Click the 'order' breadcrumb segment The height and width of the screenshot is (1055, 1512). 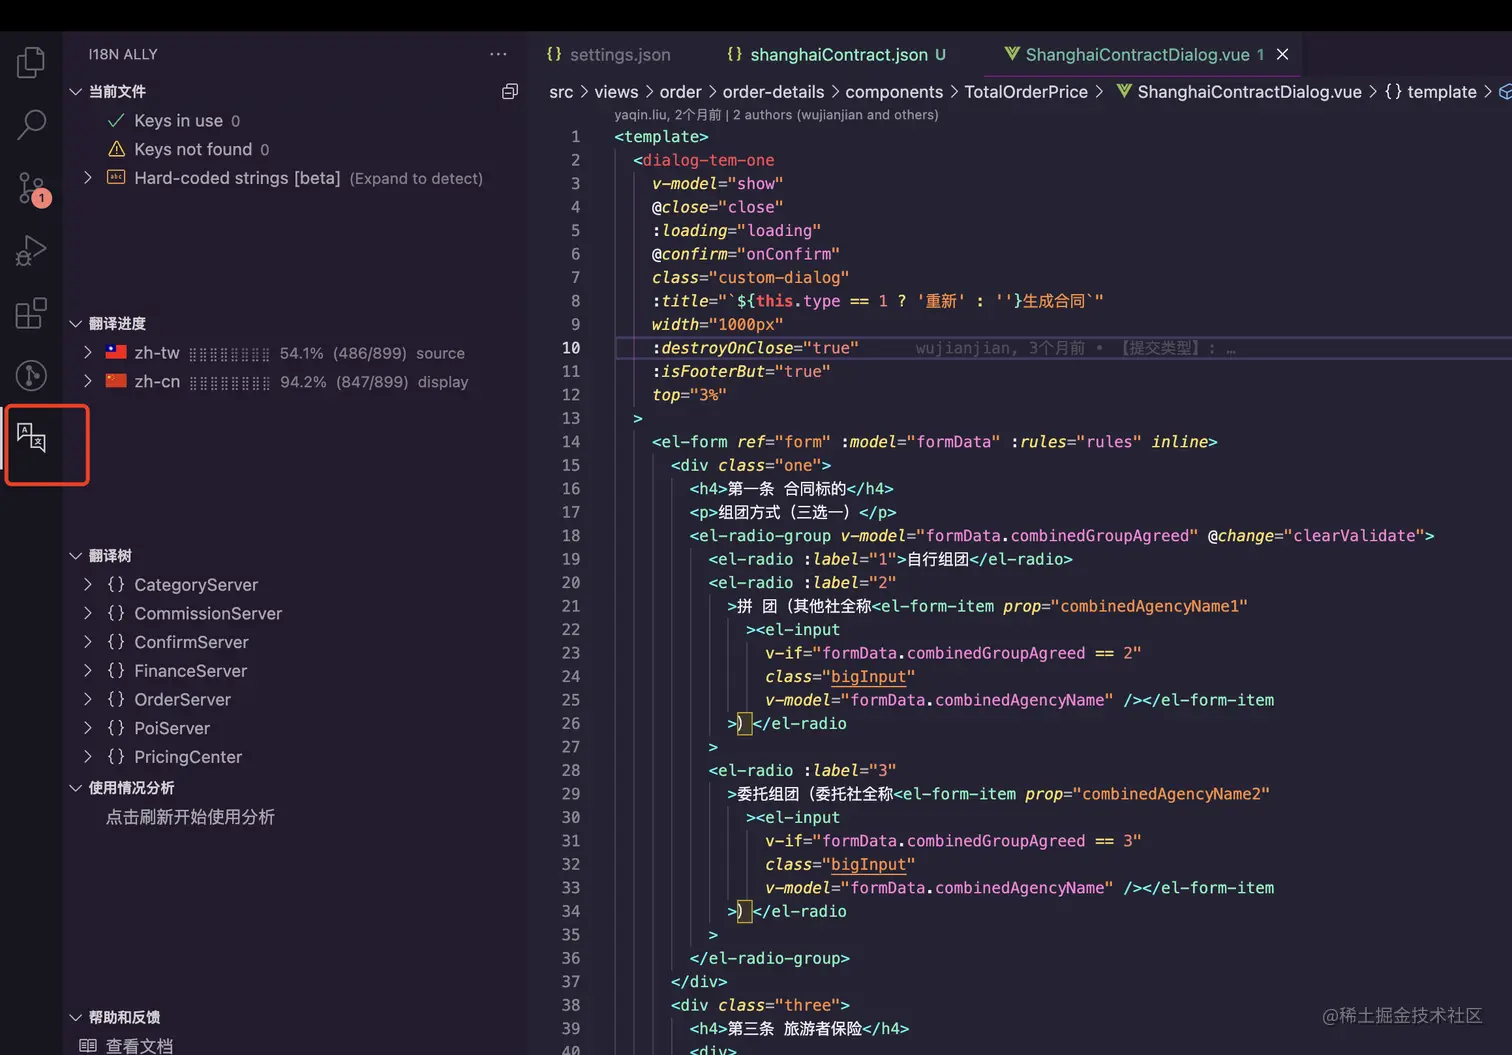[680, 92]
